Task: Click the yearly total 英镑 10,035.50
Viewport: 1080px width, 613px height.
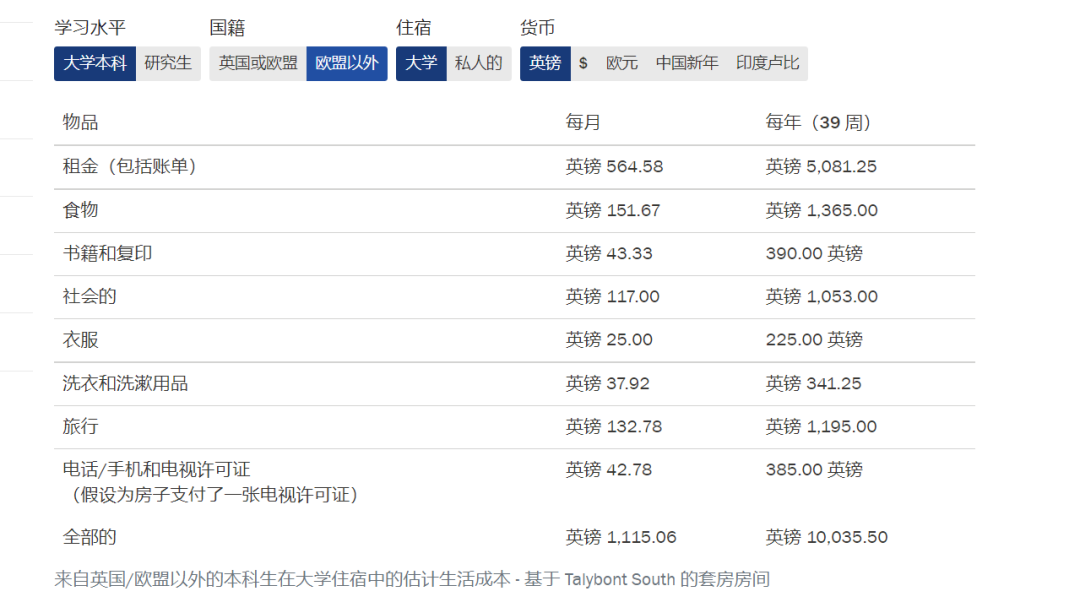Action: coord(827,537)
